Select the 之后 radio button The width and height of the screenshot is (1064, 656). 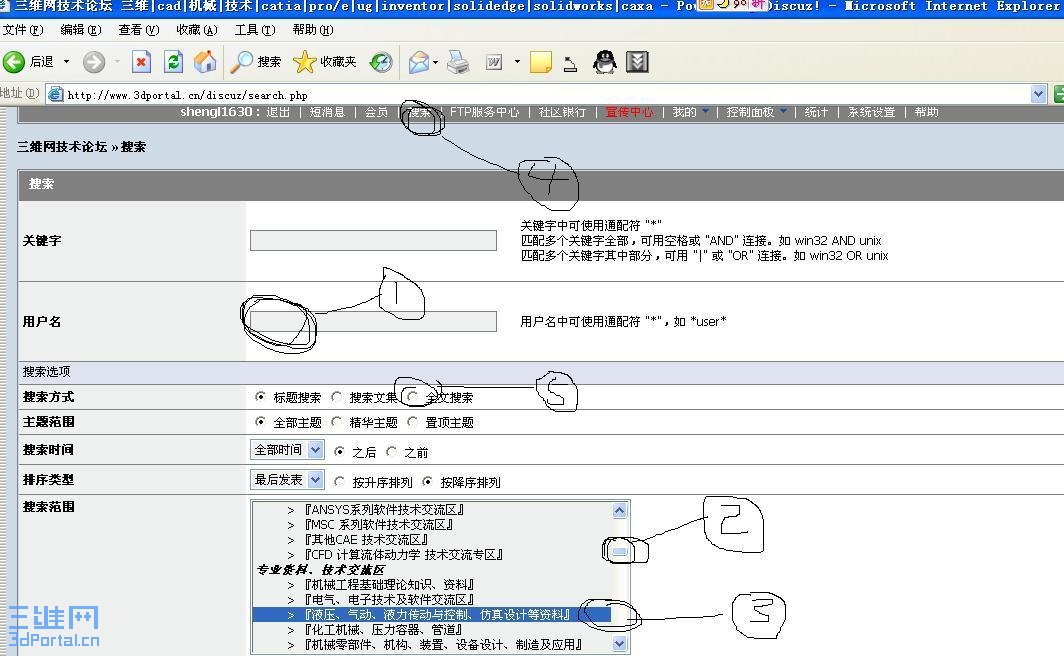point(339,451)
